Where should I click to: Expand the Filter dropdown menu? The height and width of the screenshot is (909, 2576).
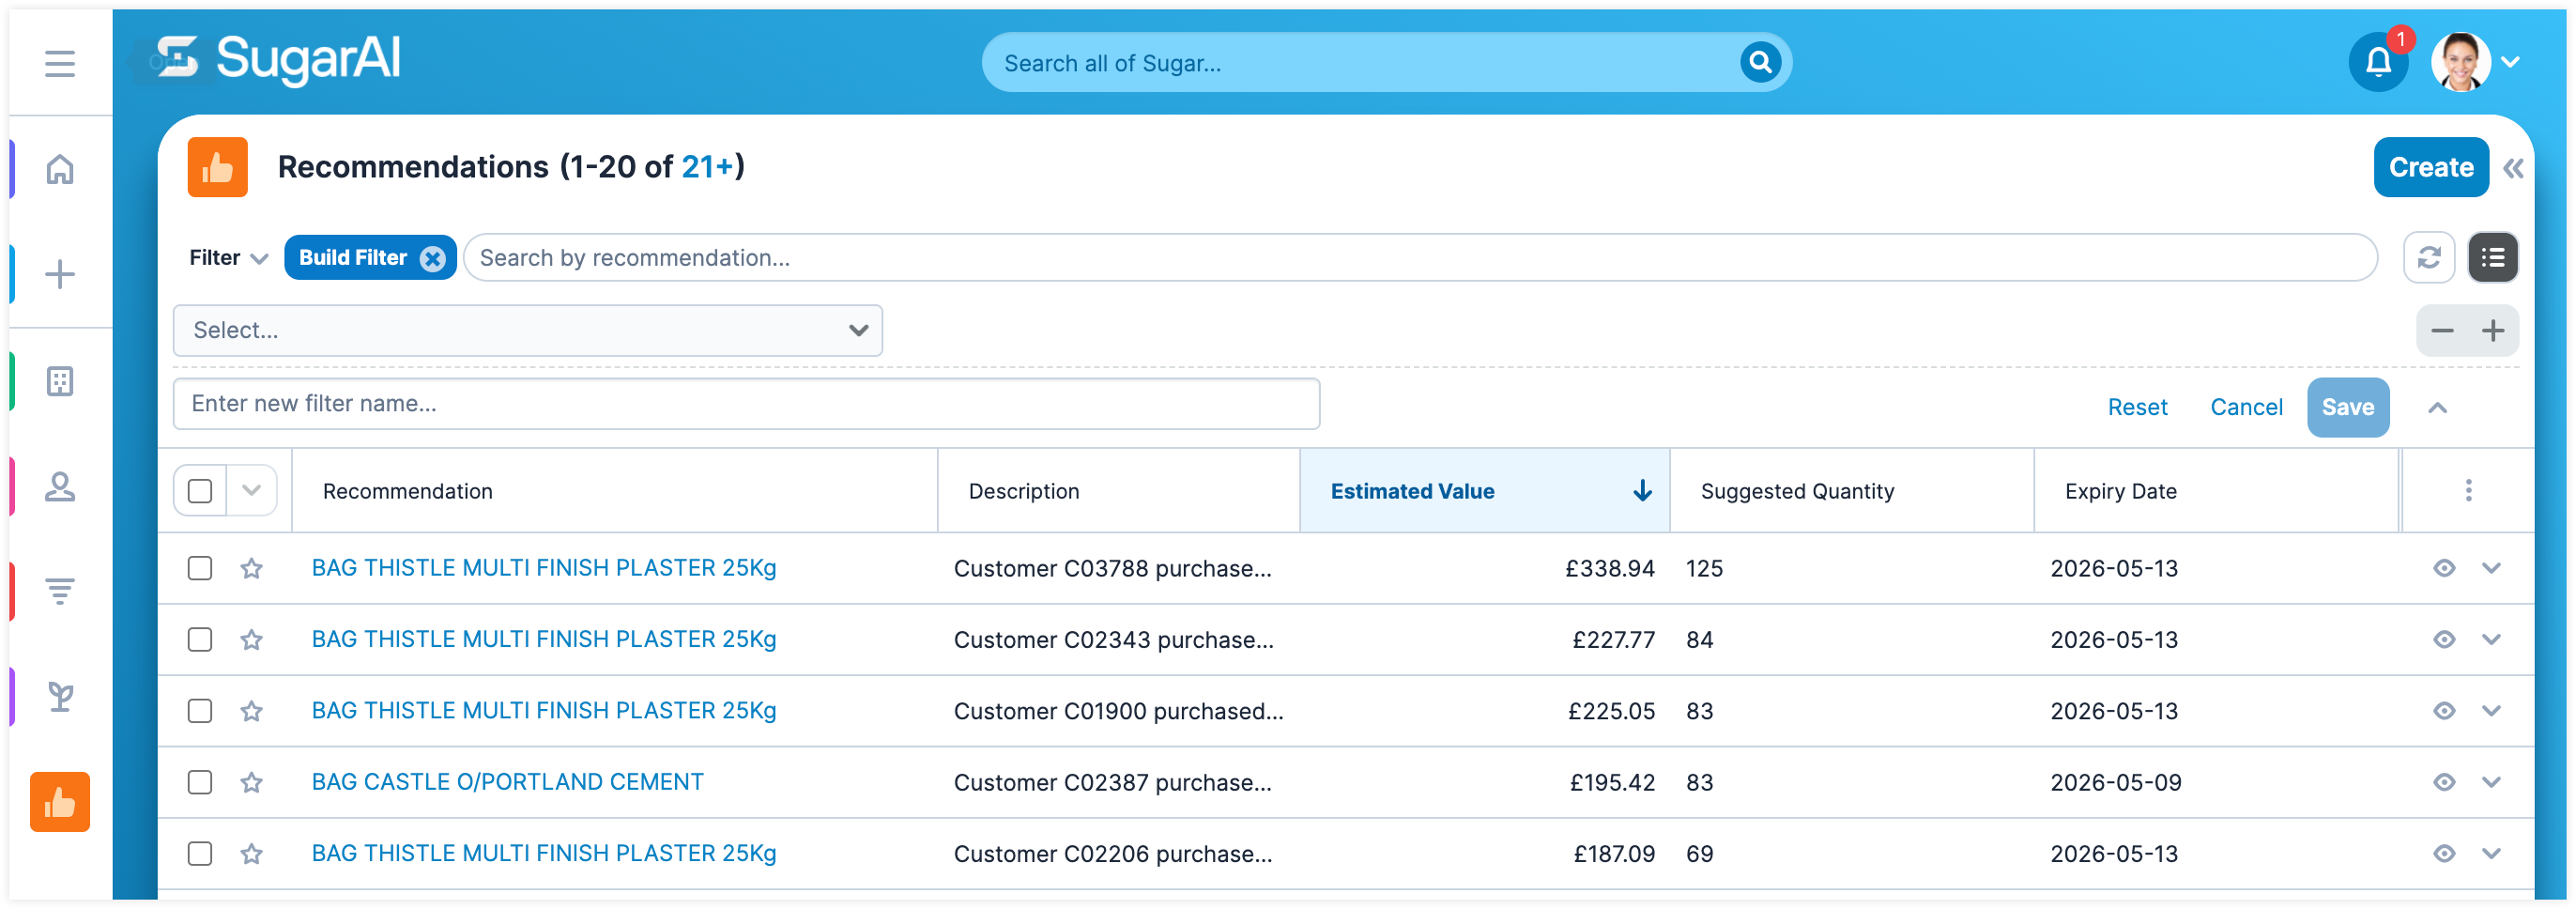(x=228, y=258)
